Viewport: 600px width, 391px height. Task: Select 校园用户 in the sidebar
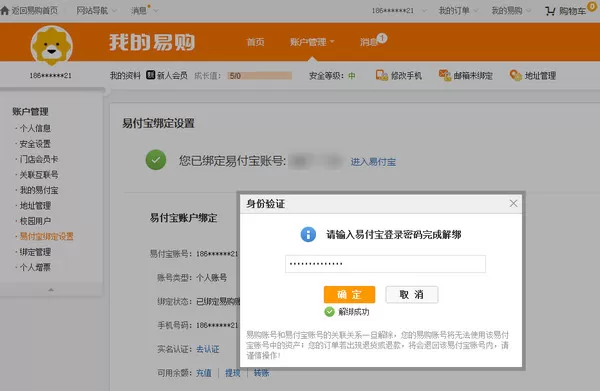point(35,221)
